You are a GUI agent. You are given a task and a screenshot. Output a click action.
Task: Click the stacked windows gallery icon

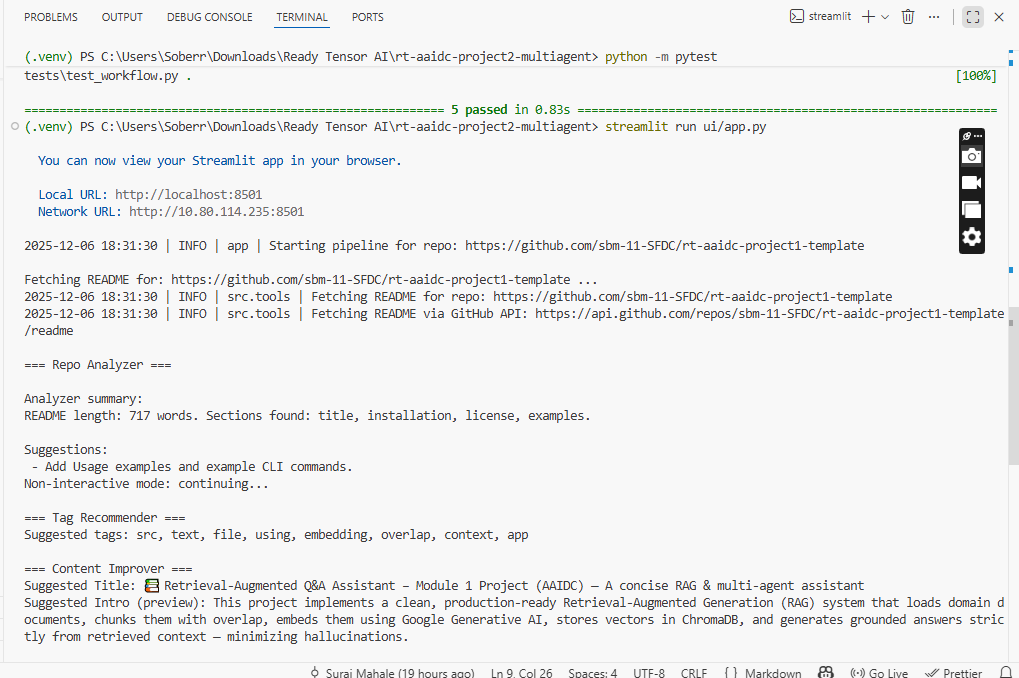(971, 210)
